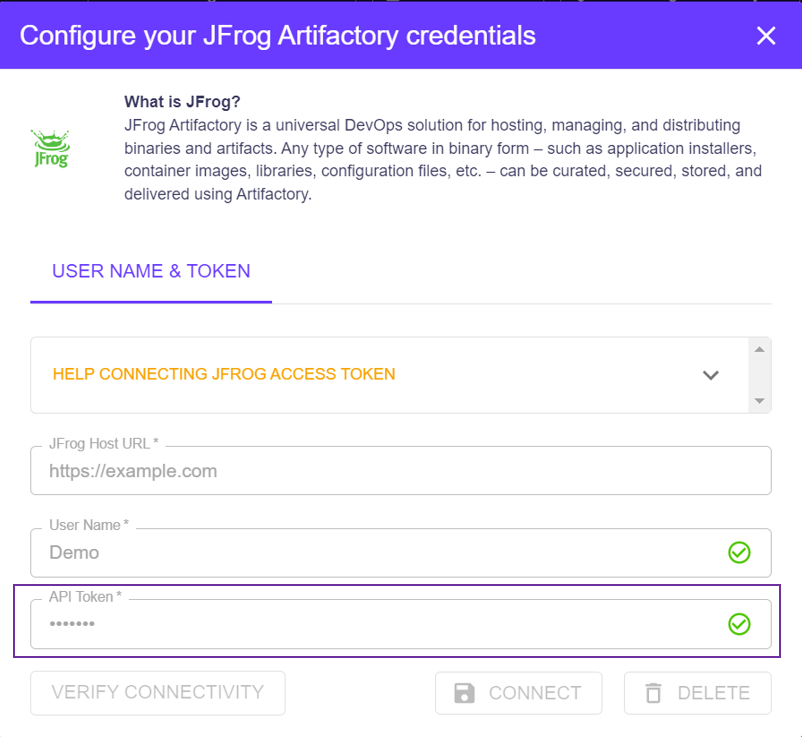Click into the User Name field
This screenshot has height=748, width=802.
pyautogui.click(x=380, y=552)
